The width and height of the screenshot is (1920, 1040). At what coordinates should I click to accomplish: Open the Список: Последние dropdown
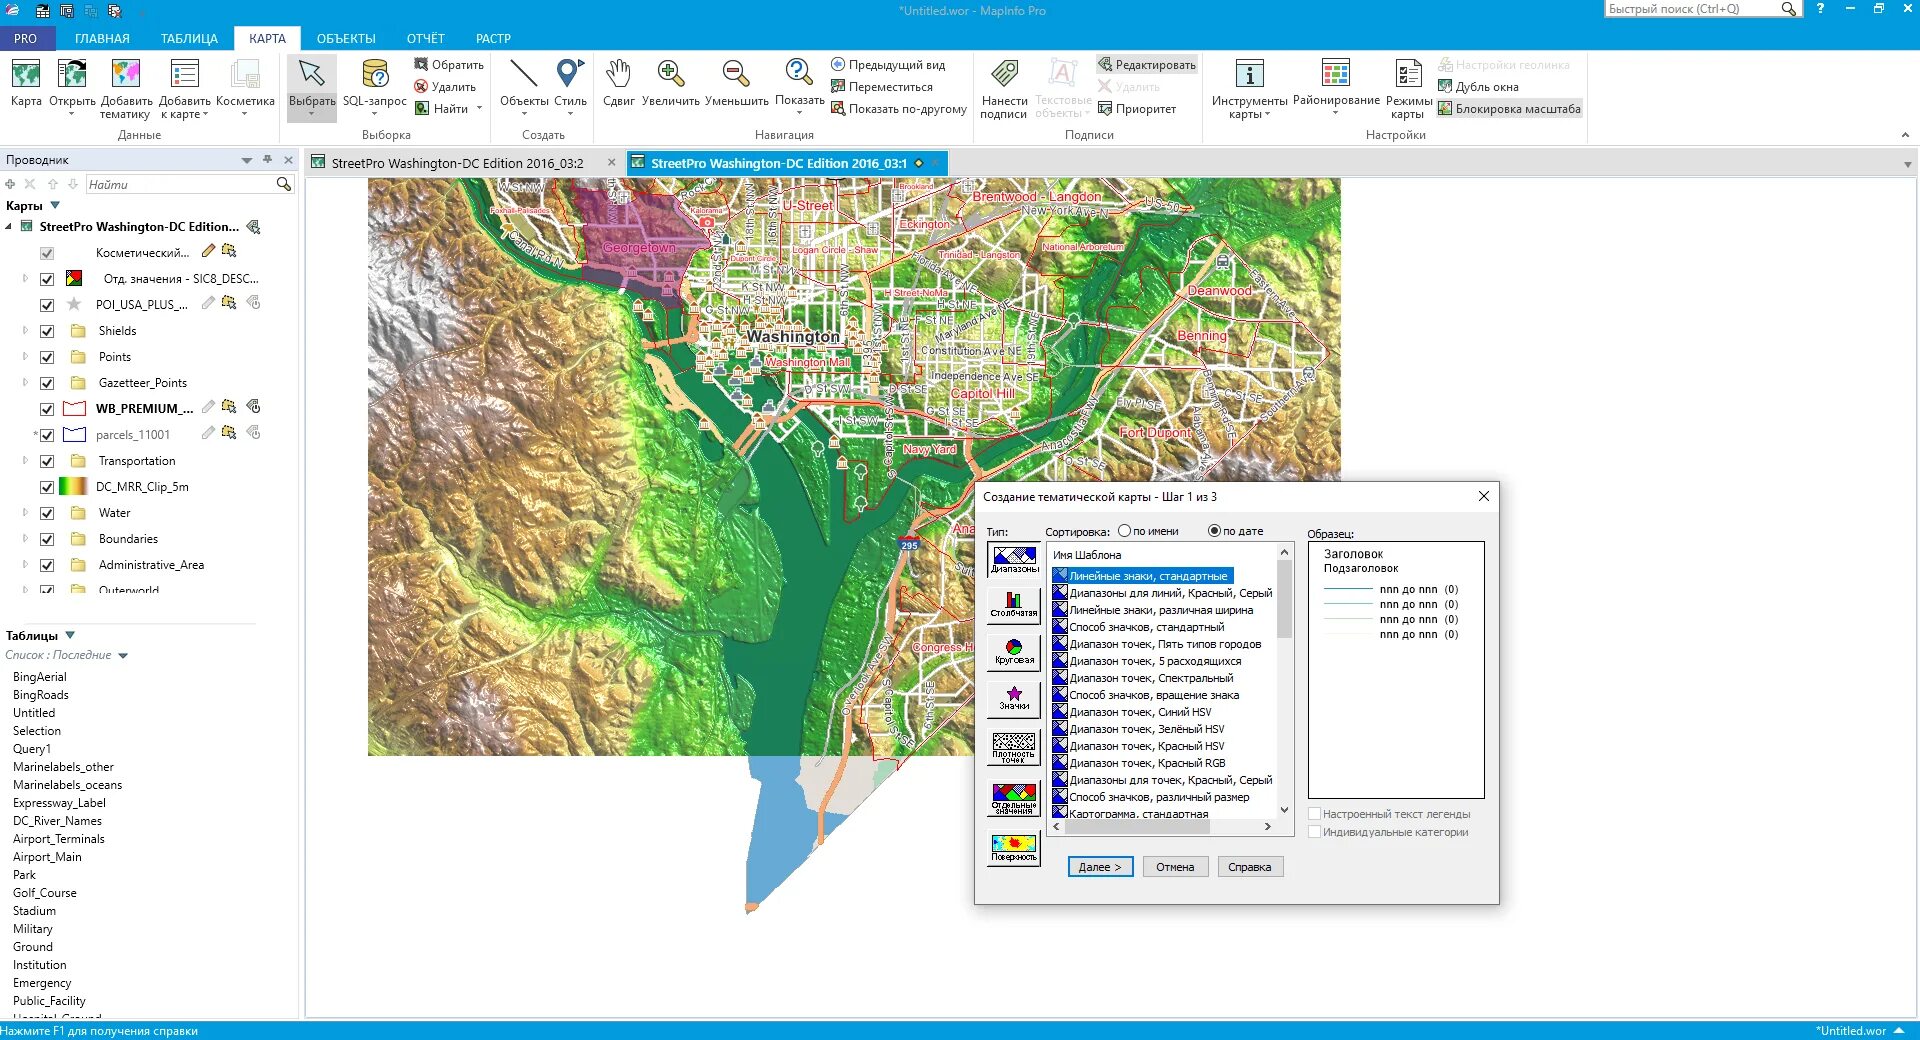tap(123, 656)
